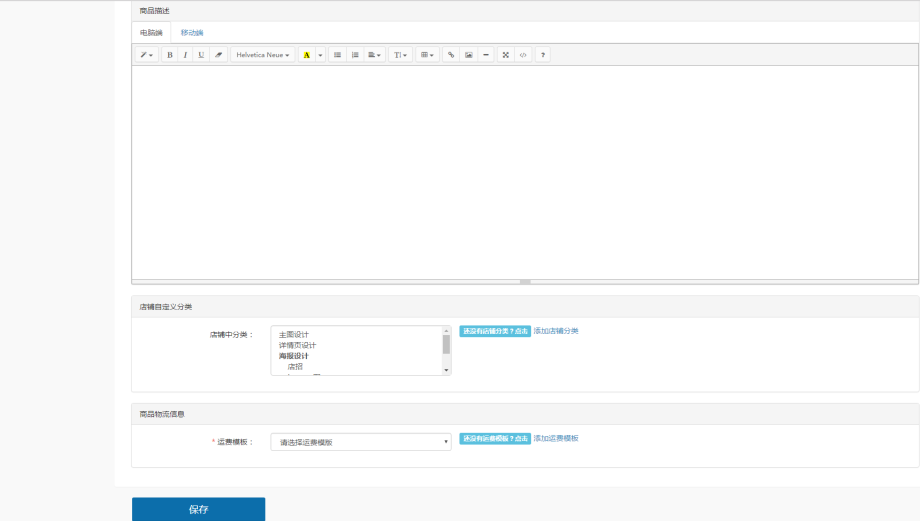
Task: Insert a horizontal rule line
Action: 486,55
